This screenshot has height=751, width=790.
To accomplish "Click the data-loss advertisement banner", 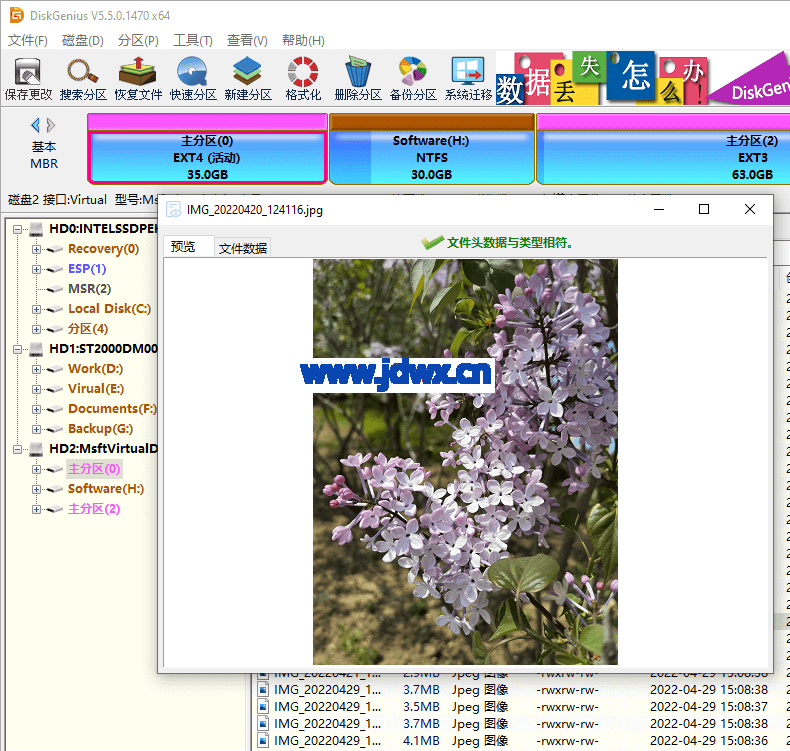I will point(642,78).
